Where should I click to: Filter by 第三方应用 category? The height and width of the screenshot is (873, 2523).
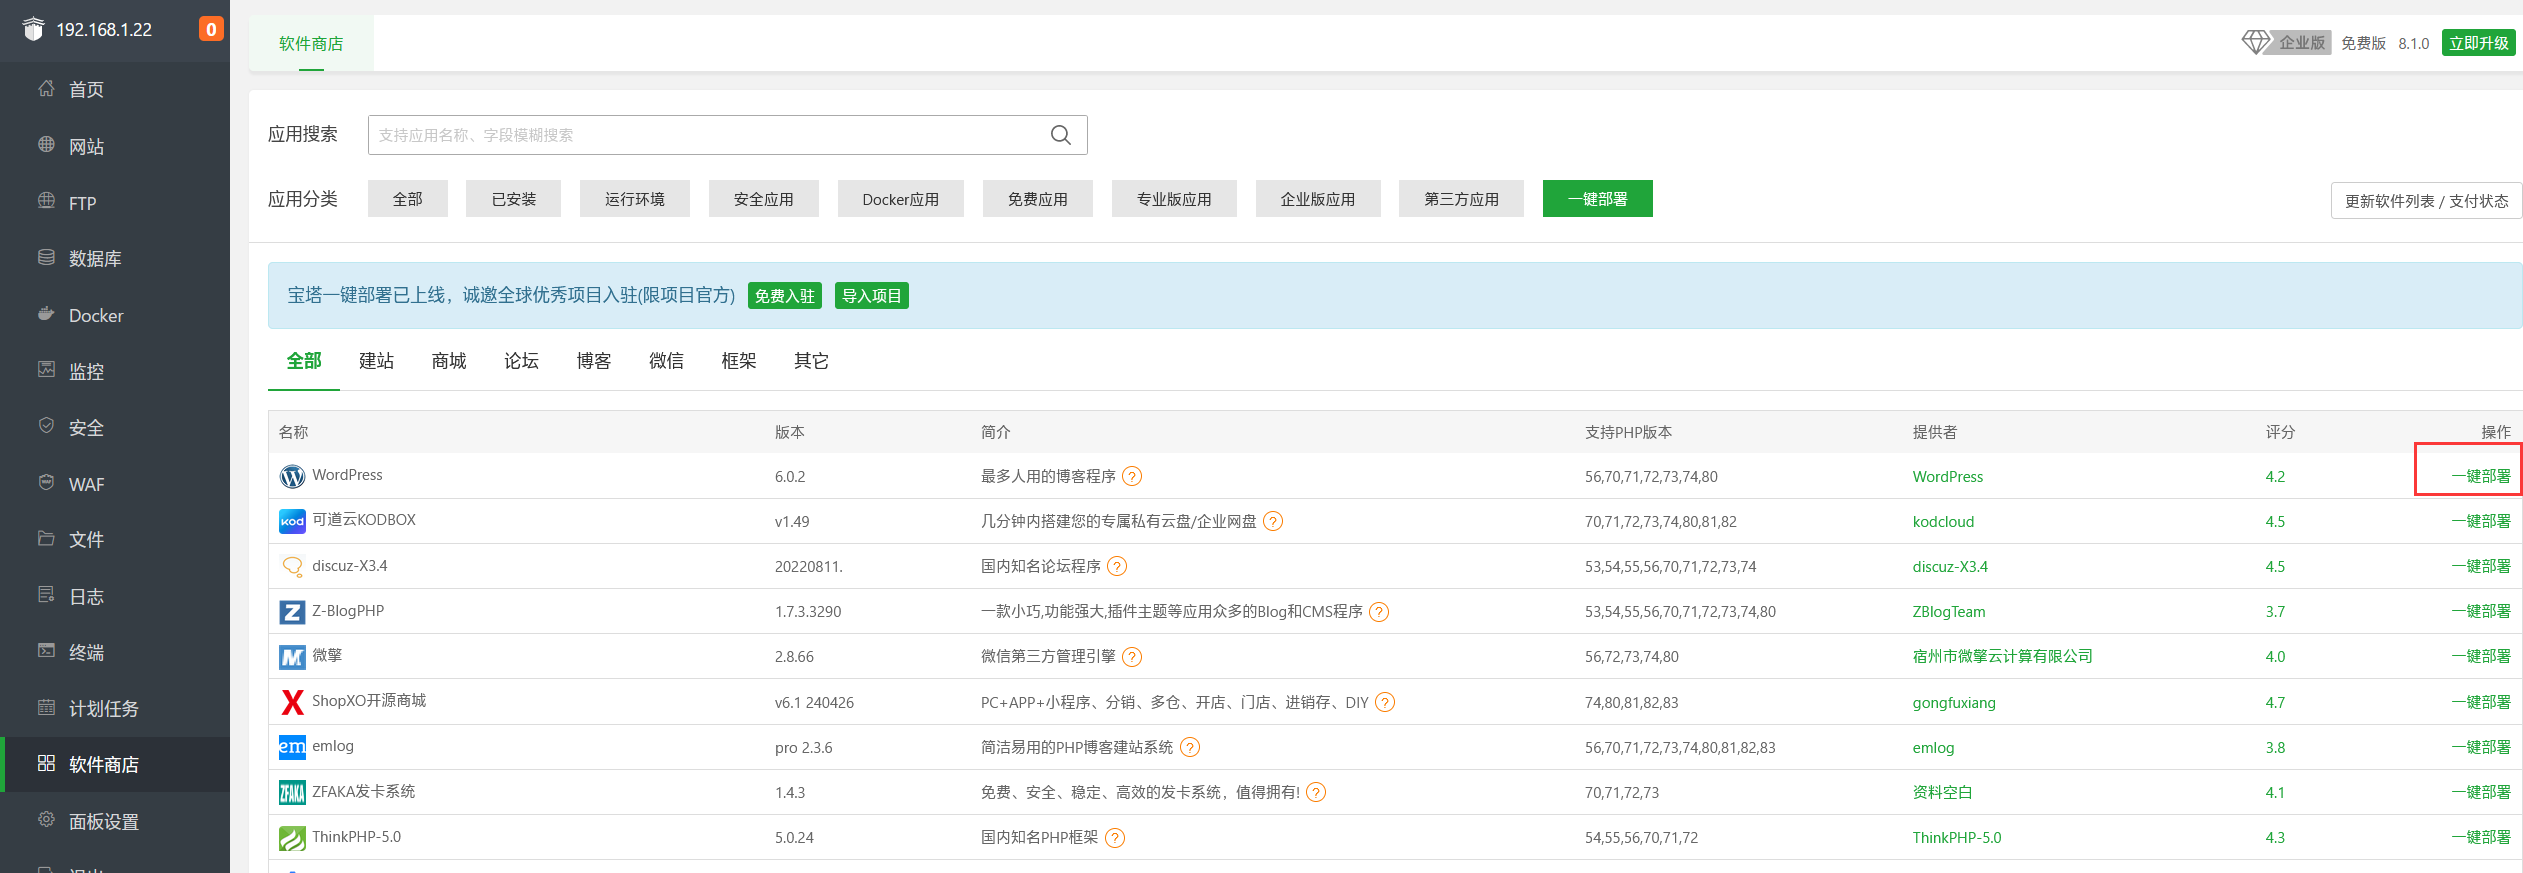[x=1462, y=199]
